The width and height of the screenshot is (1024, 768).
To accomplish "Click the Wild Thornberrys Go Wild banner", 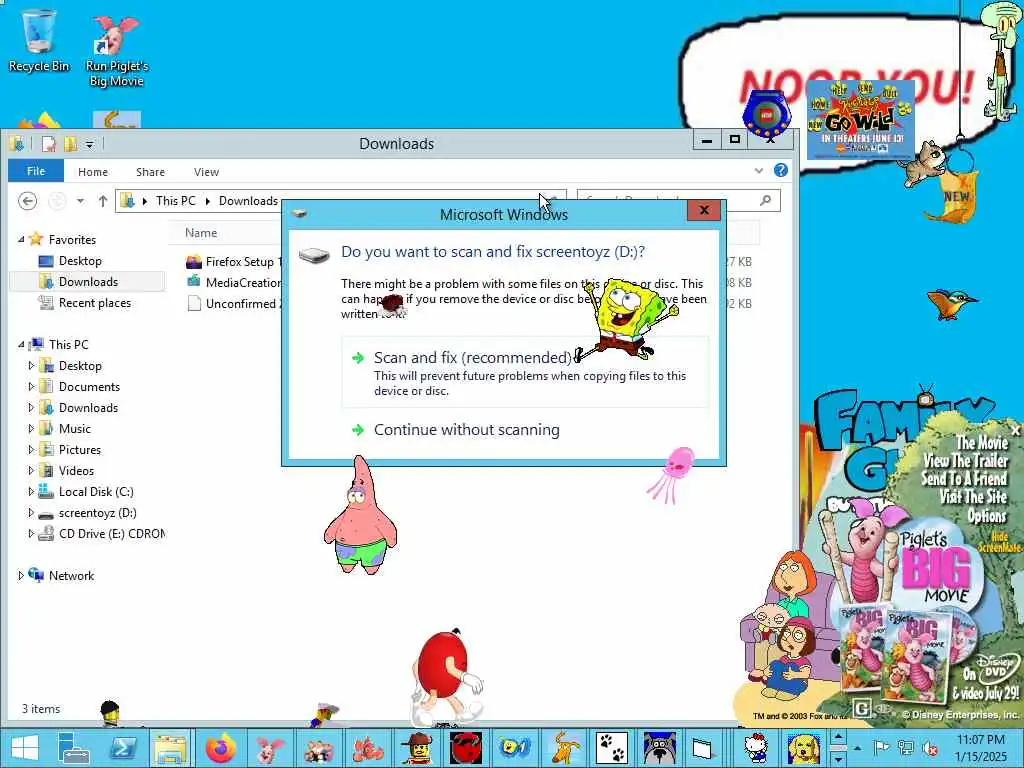I will tap(861, 121).
